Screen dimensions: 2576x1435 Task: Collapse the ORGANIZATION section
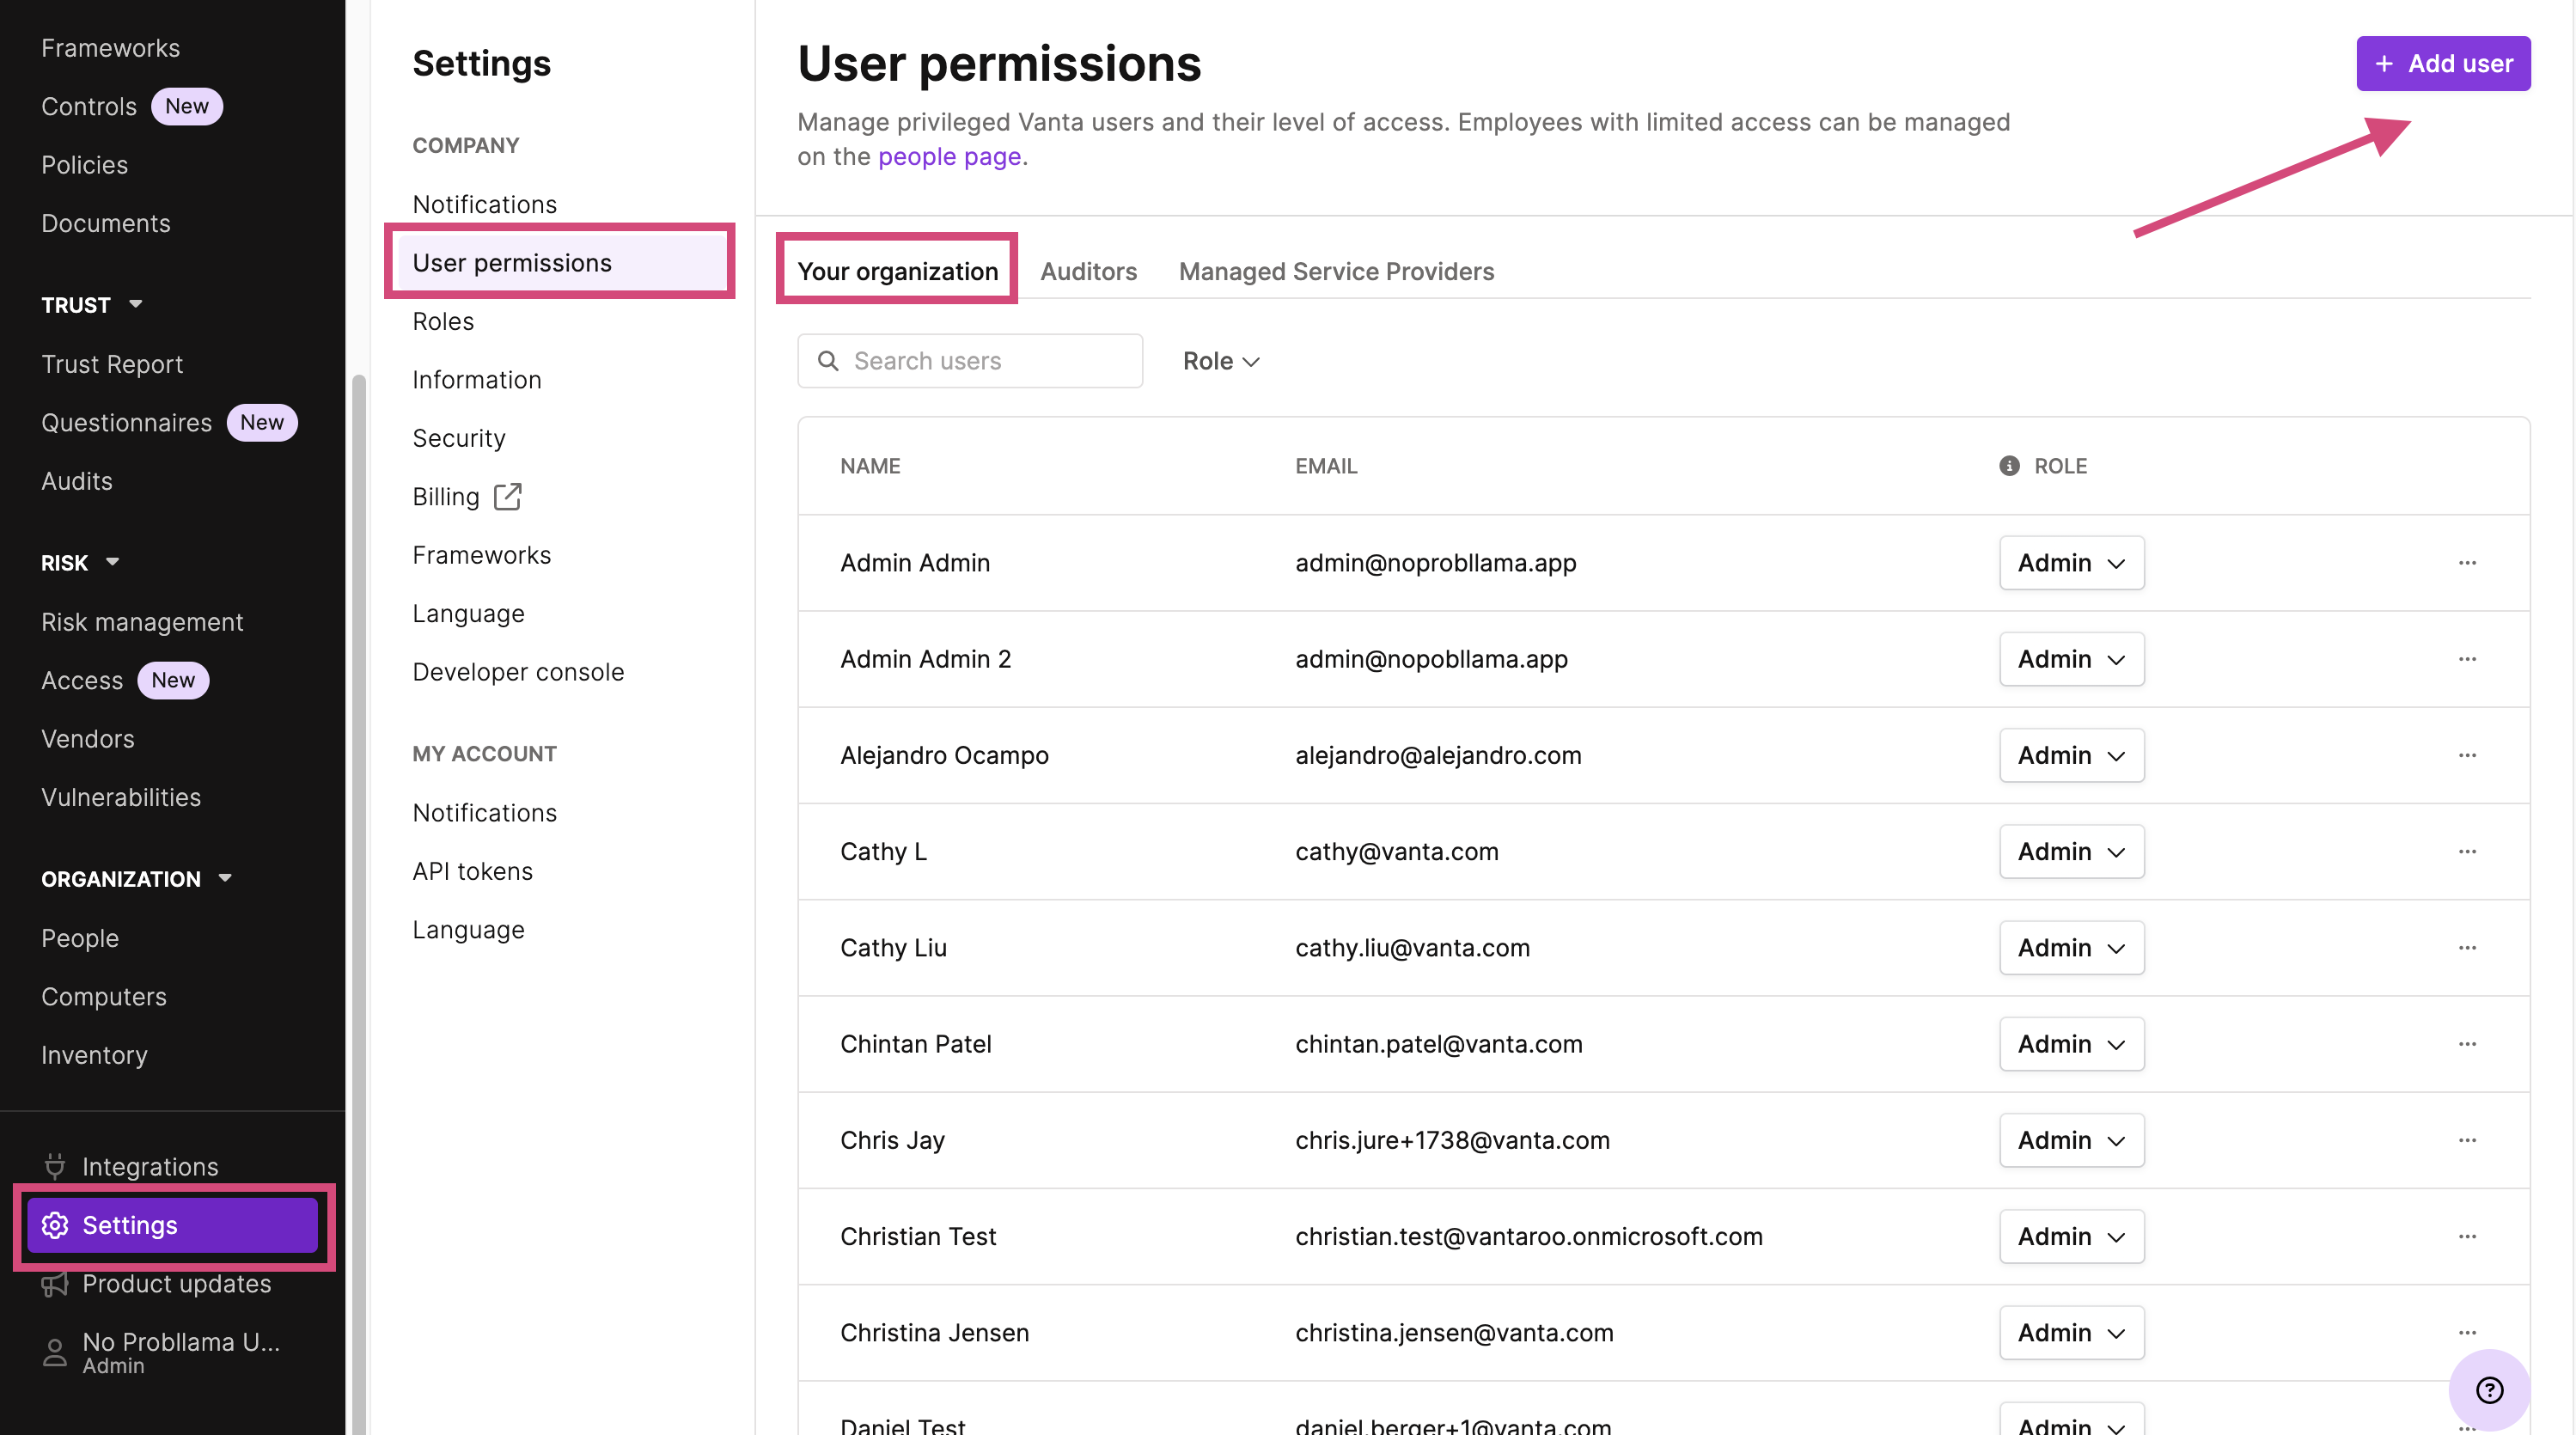tap(225, 878)
